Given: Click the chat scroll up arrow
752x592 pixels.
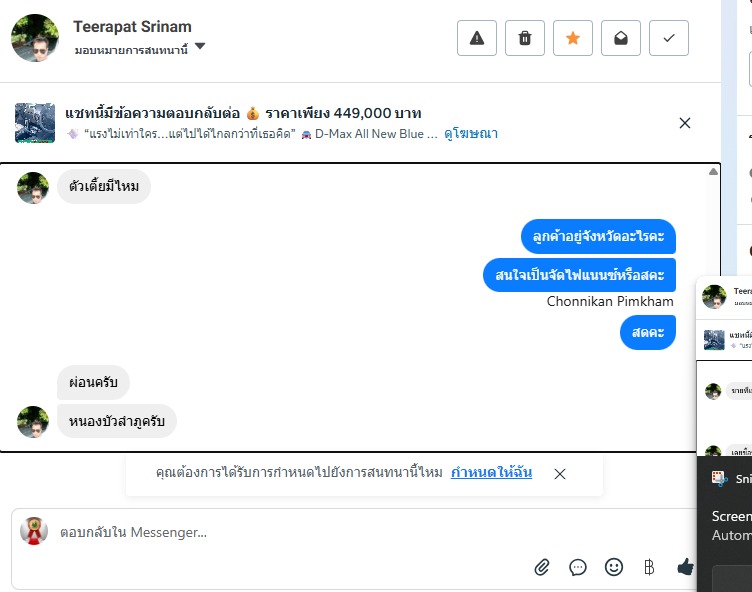Looking at the screenshot, I should click(x=714, y=172).
